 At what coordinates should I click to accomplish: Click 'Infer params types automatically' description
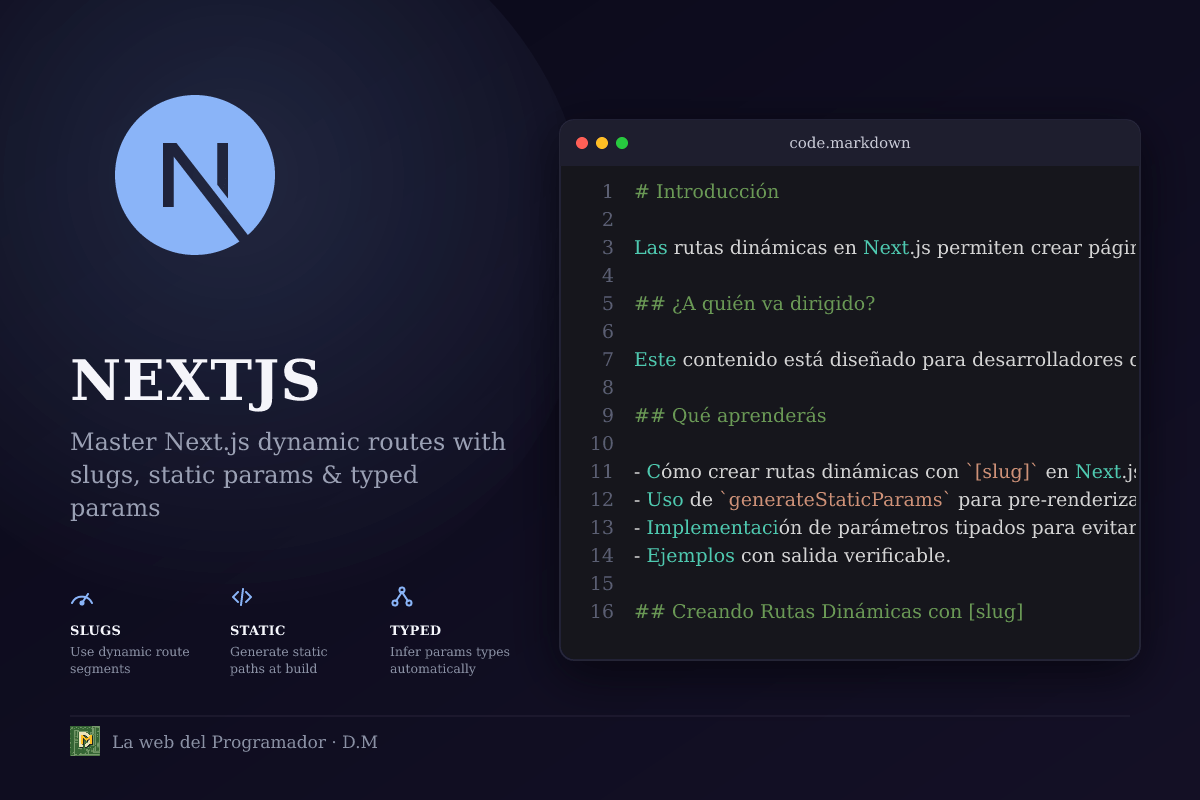pyautogui.click(x=450, y=660)
